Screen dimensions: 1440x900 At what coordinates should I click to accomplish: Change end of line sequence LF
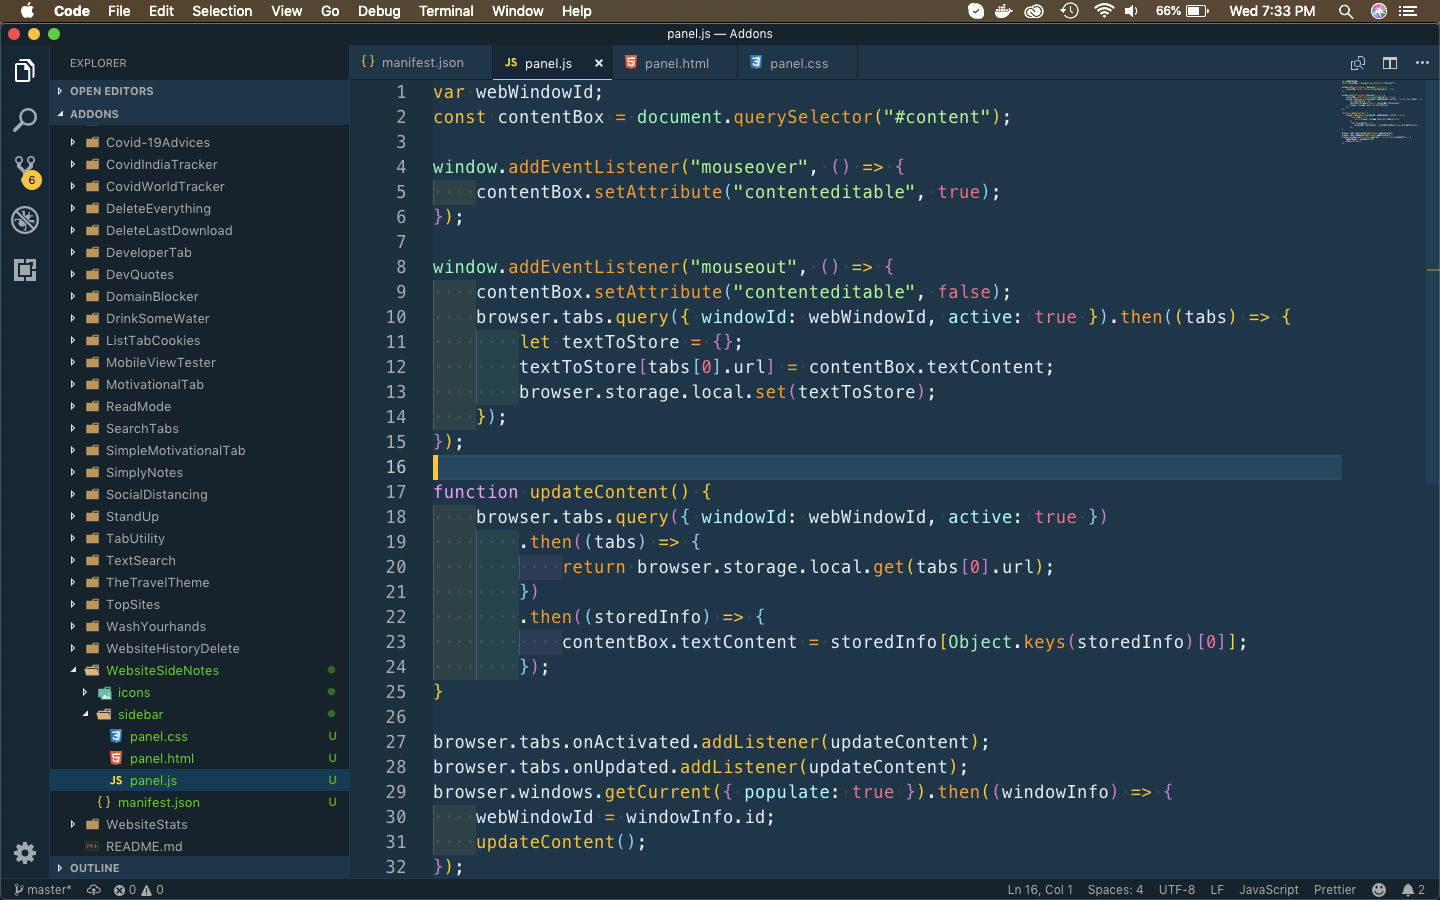click(1217, 890)
